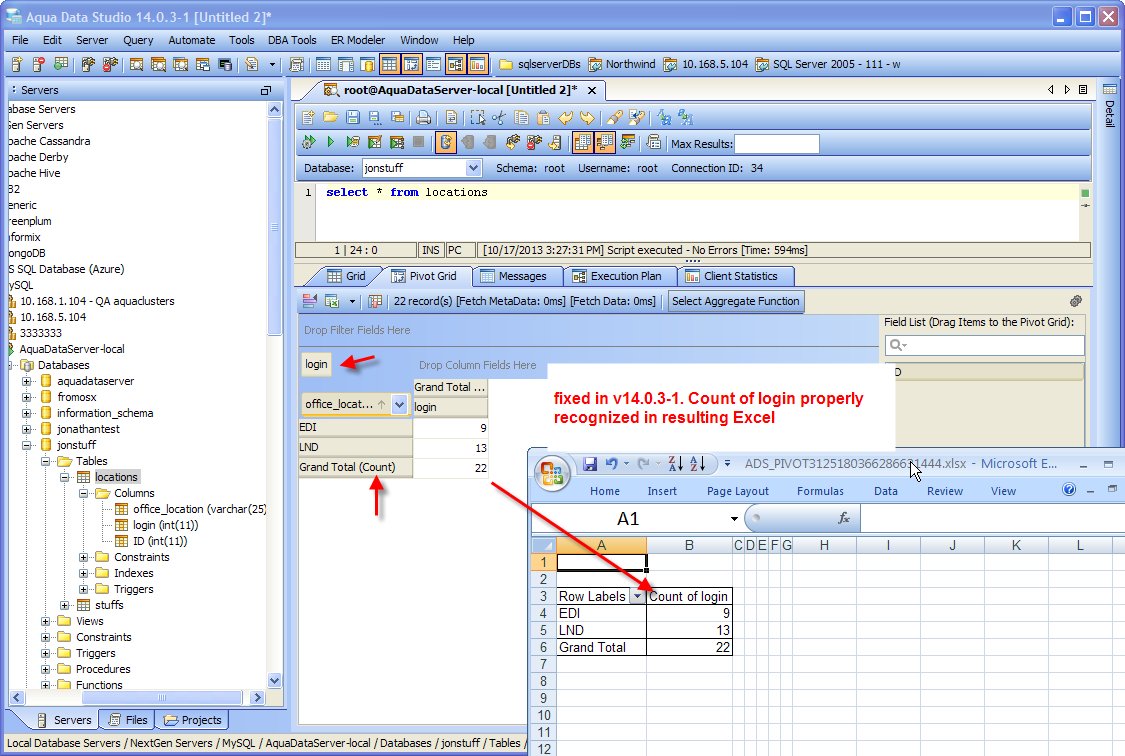
Task: Click the Cut scissors icon in the editor toolbar
Action: point(499,118)
